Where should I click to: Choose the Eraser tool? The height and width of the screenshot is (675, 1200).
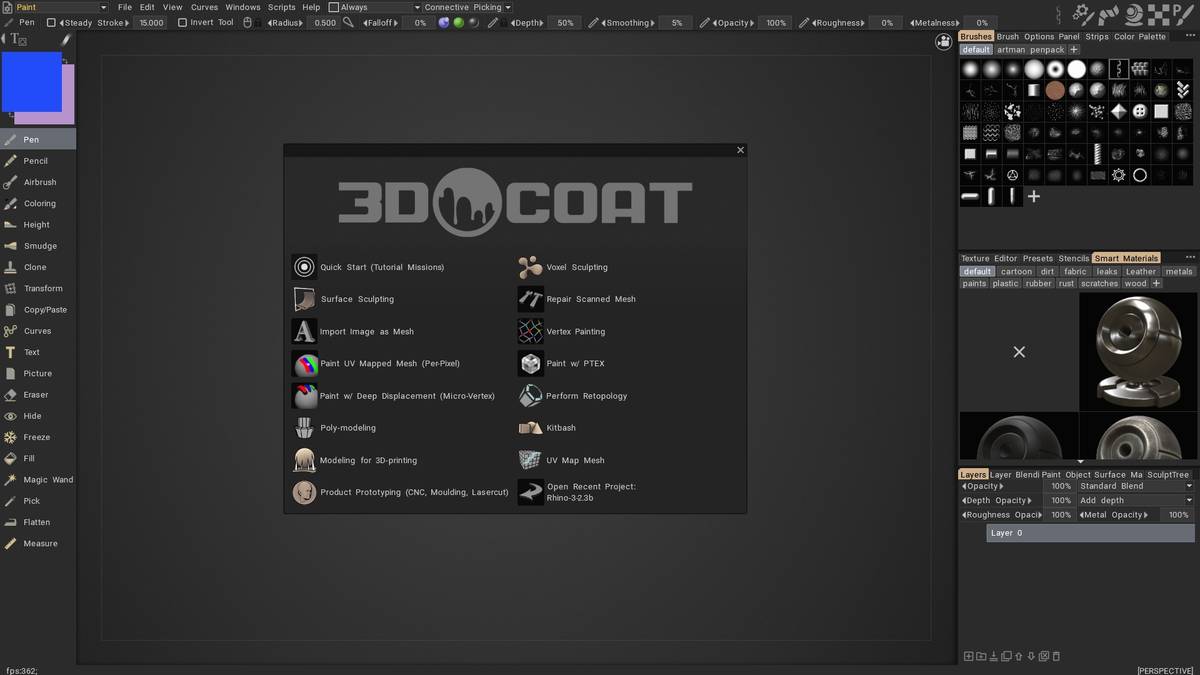(35, 395)
